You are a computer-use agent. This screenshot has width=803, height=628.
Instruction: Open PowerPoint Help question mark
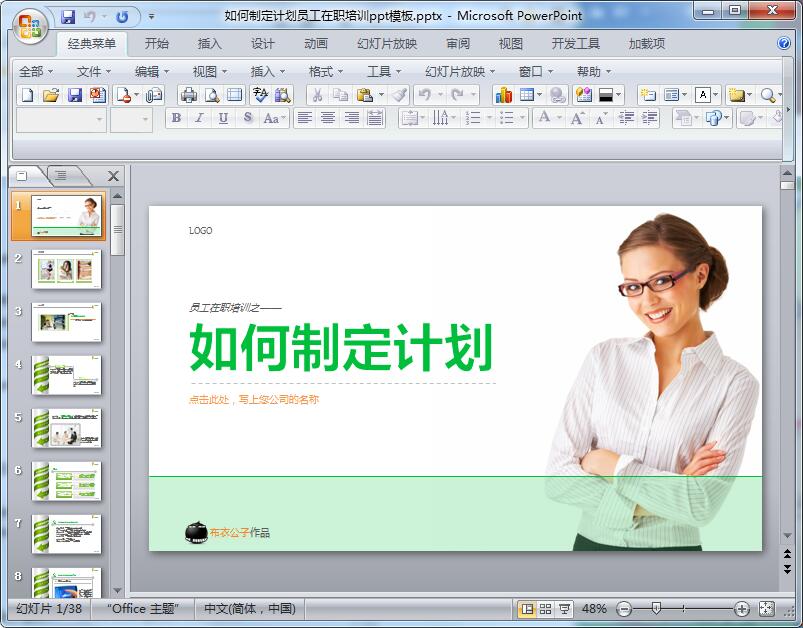point(784,43)
